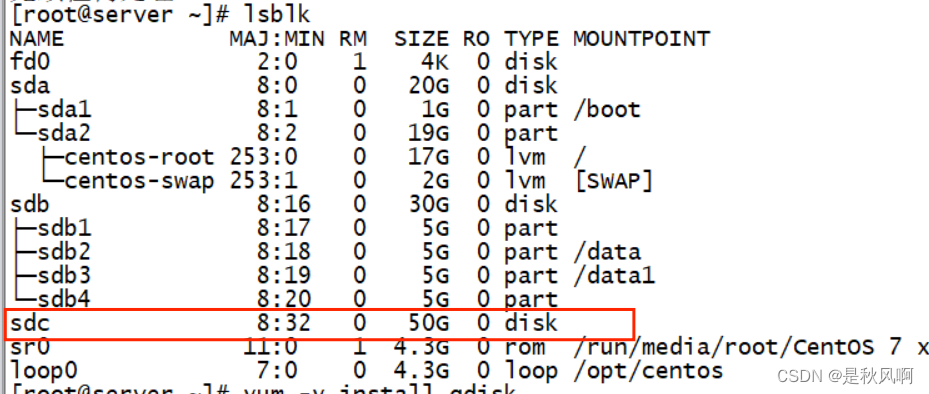Click the sda1 partition name
This screenshot has width=929, height=394.
point(65,109)
